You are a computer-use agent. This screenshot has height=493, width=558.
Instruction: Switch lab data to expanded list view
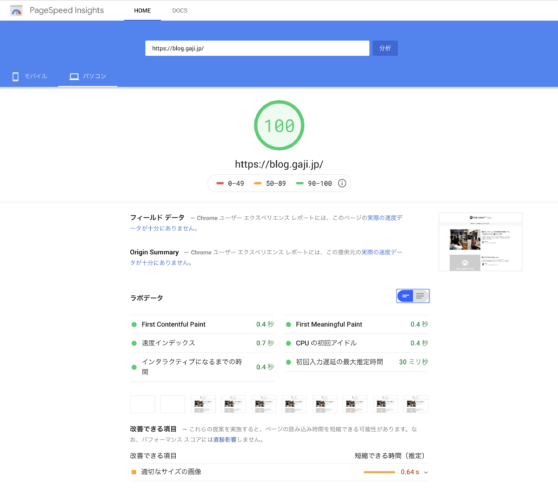[421, 296]
